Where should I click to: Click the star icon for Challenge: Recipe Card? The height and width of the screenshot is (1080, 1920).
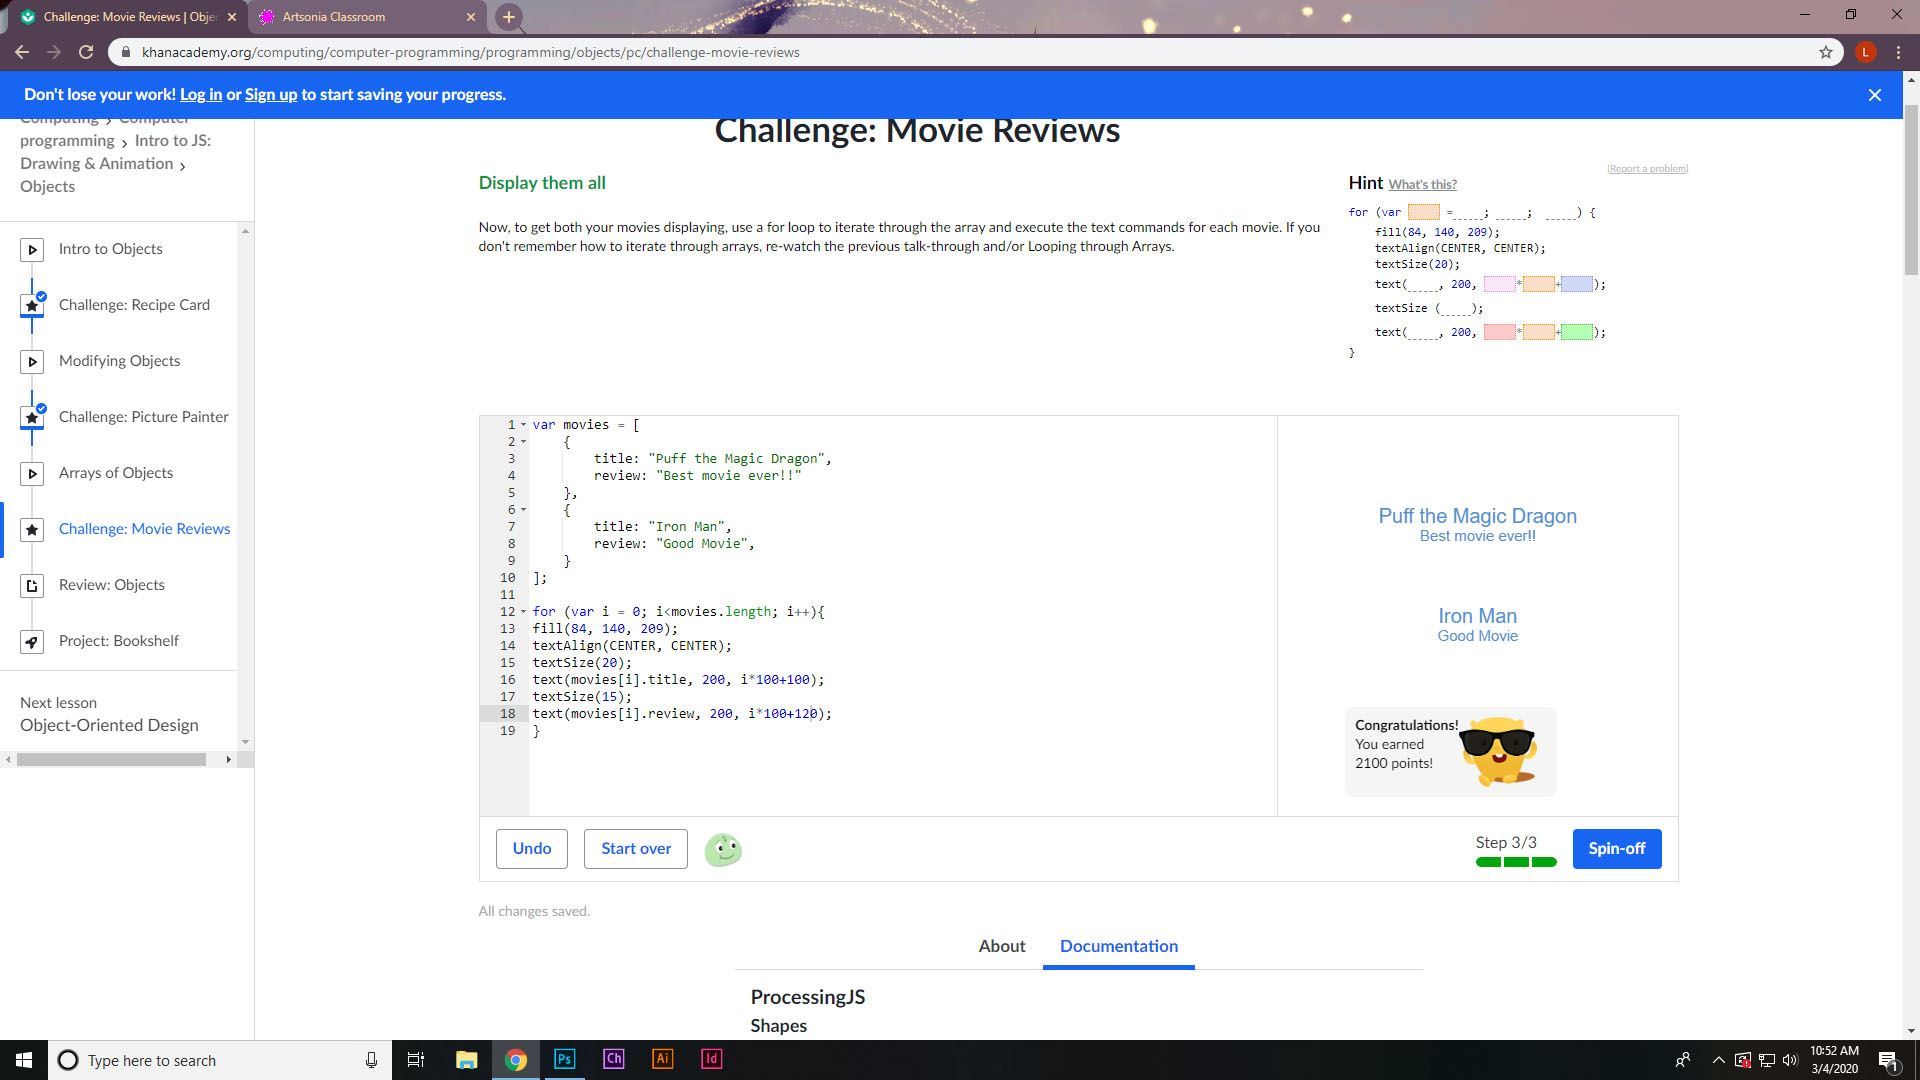pyautogui.click(x=32, y=305)
